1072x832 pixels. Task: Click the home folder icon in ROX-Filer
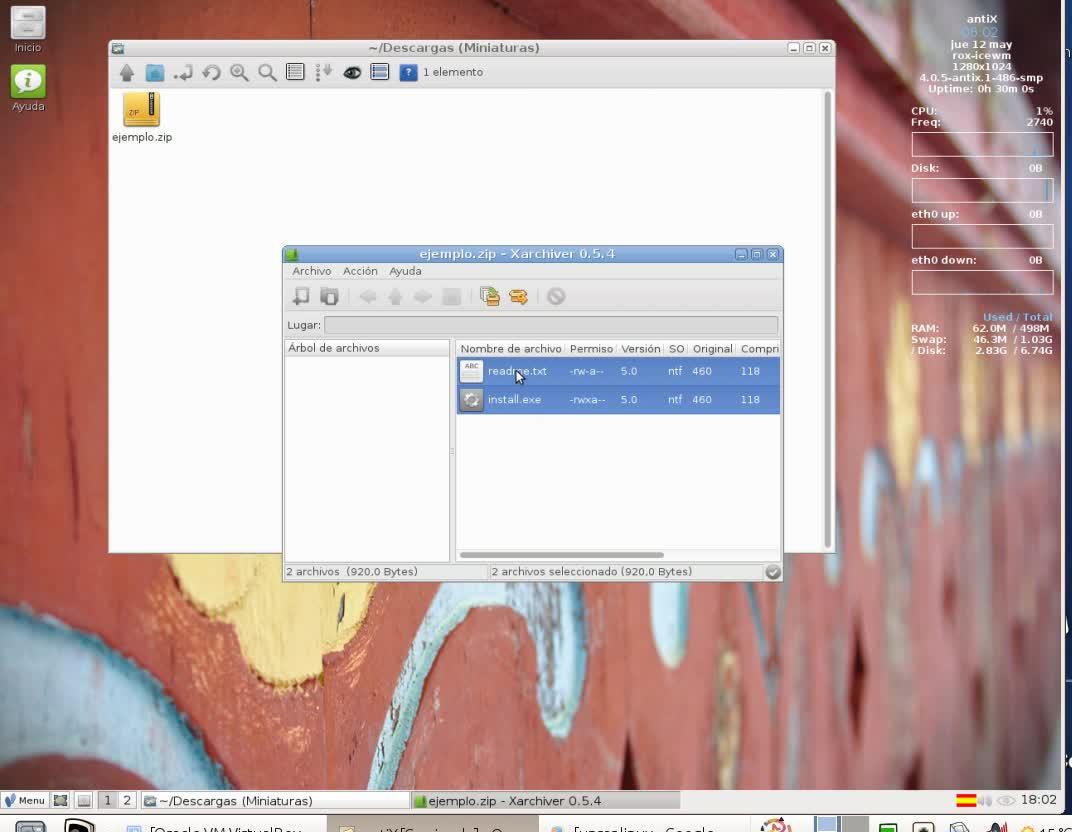click(x=155, y=72)
